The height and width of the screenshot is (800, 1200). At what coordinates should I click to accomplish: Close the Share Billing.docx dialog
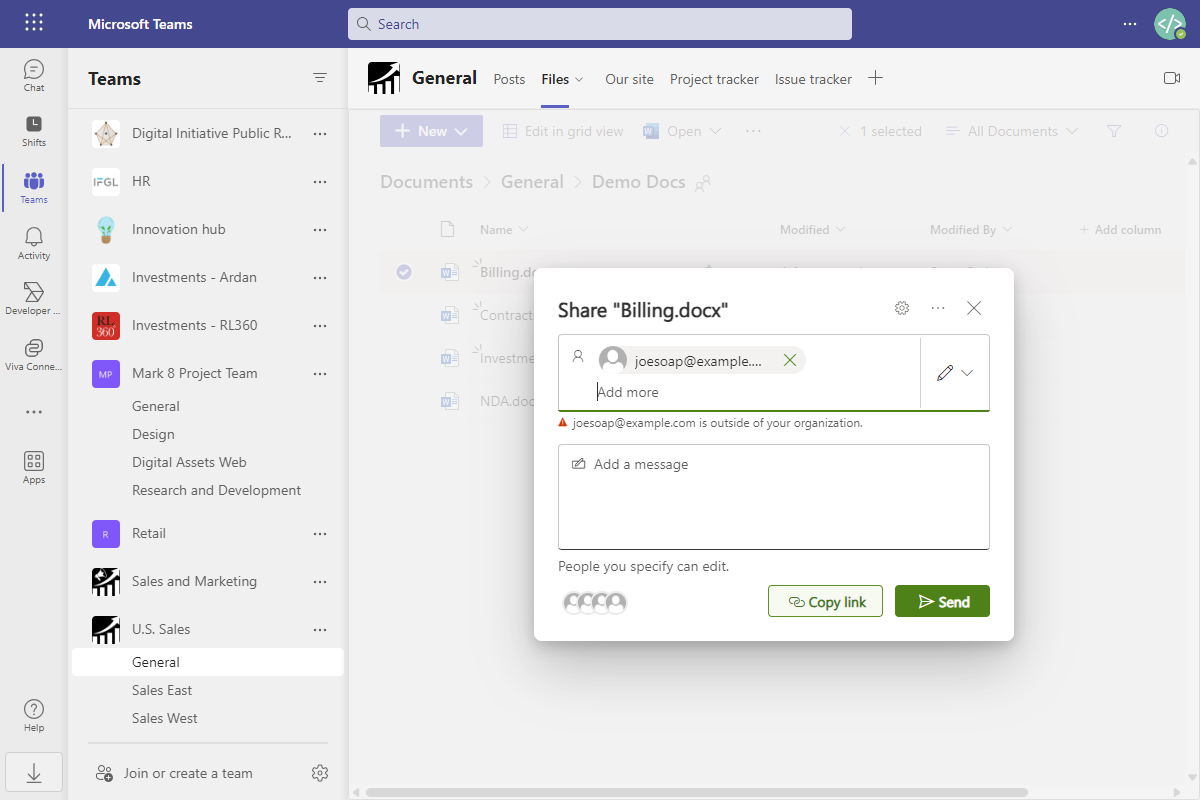[974, 308]
